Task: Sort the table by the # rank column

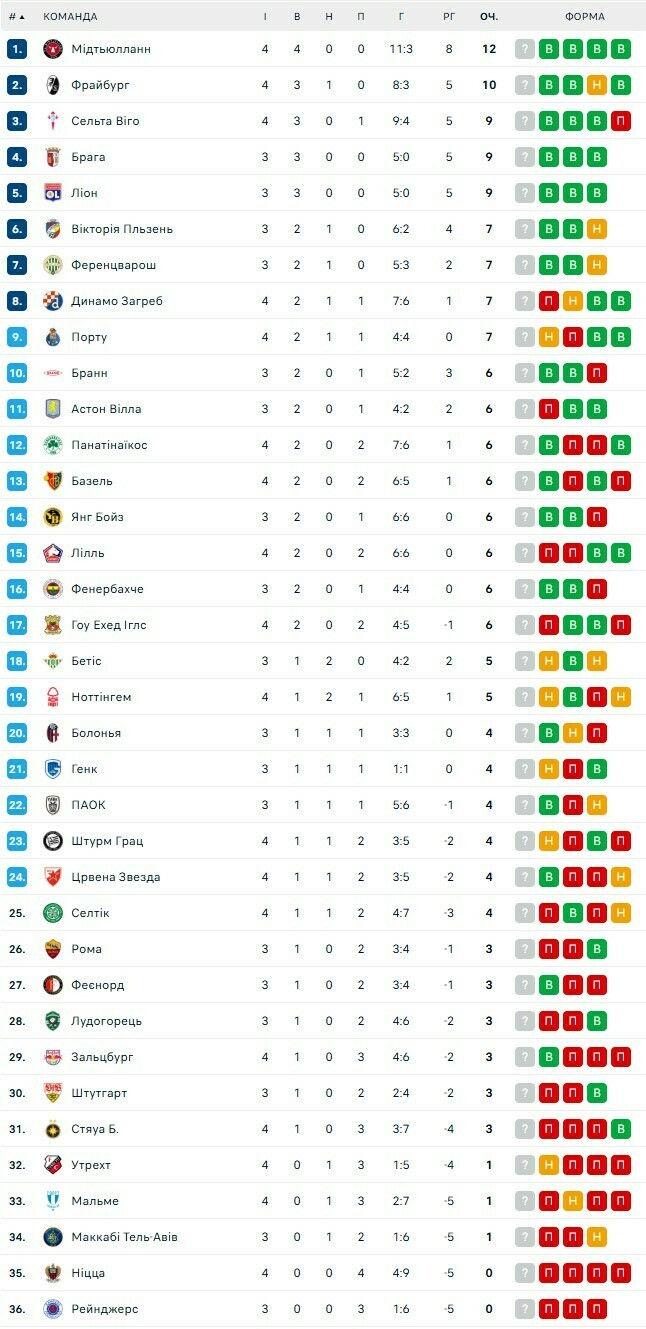Action: (x=16, y=16)
